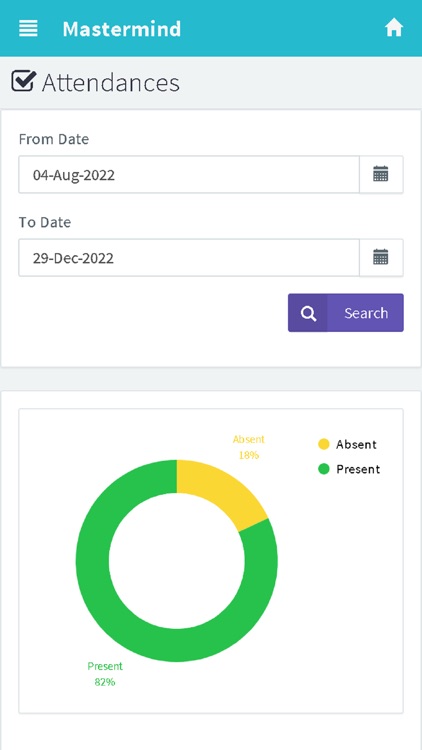Click the green Present legend dot
The width and height of the screenshot is (422, 750).
coord(324,469)
